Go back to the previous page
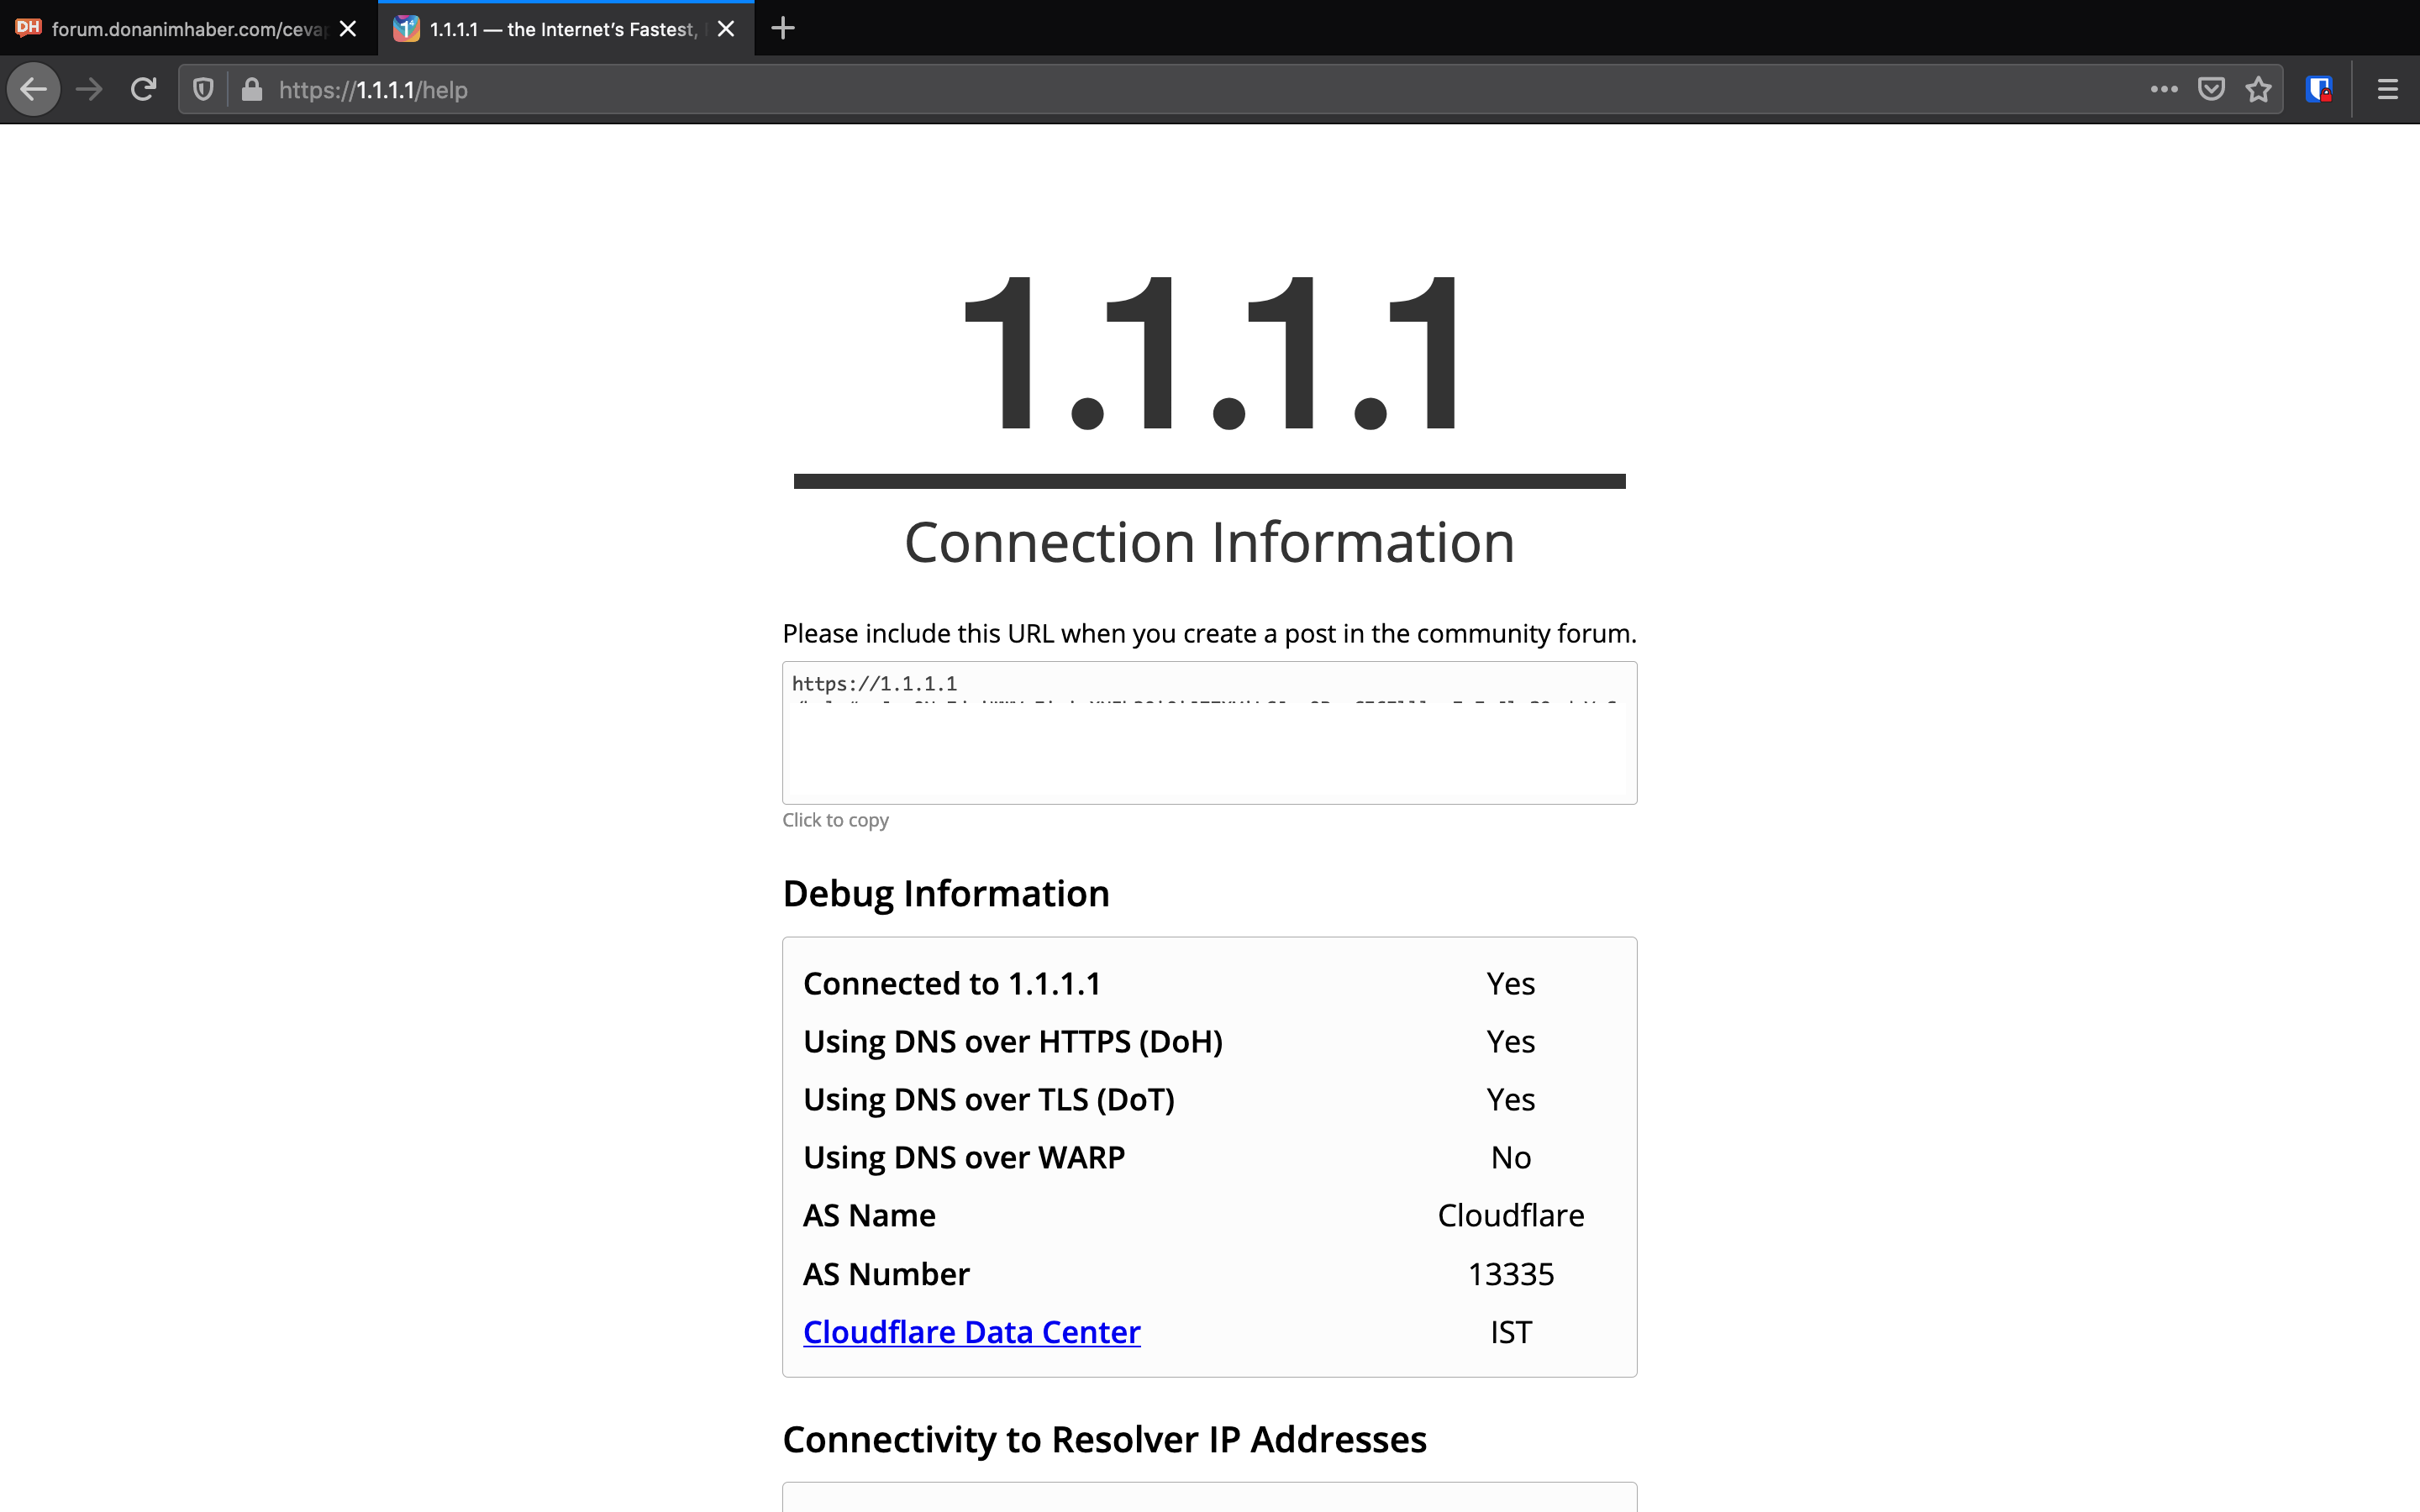 point(34,90)
